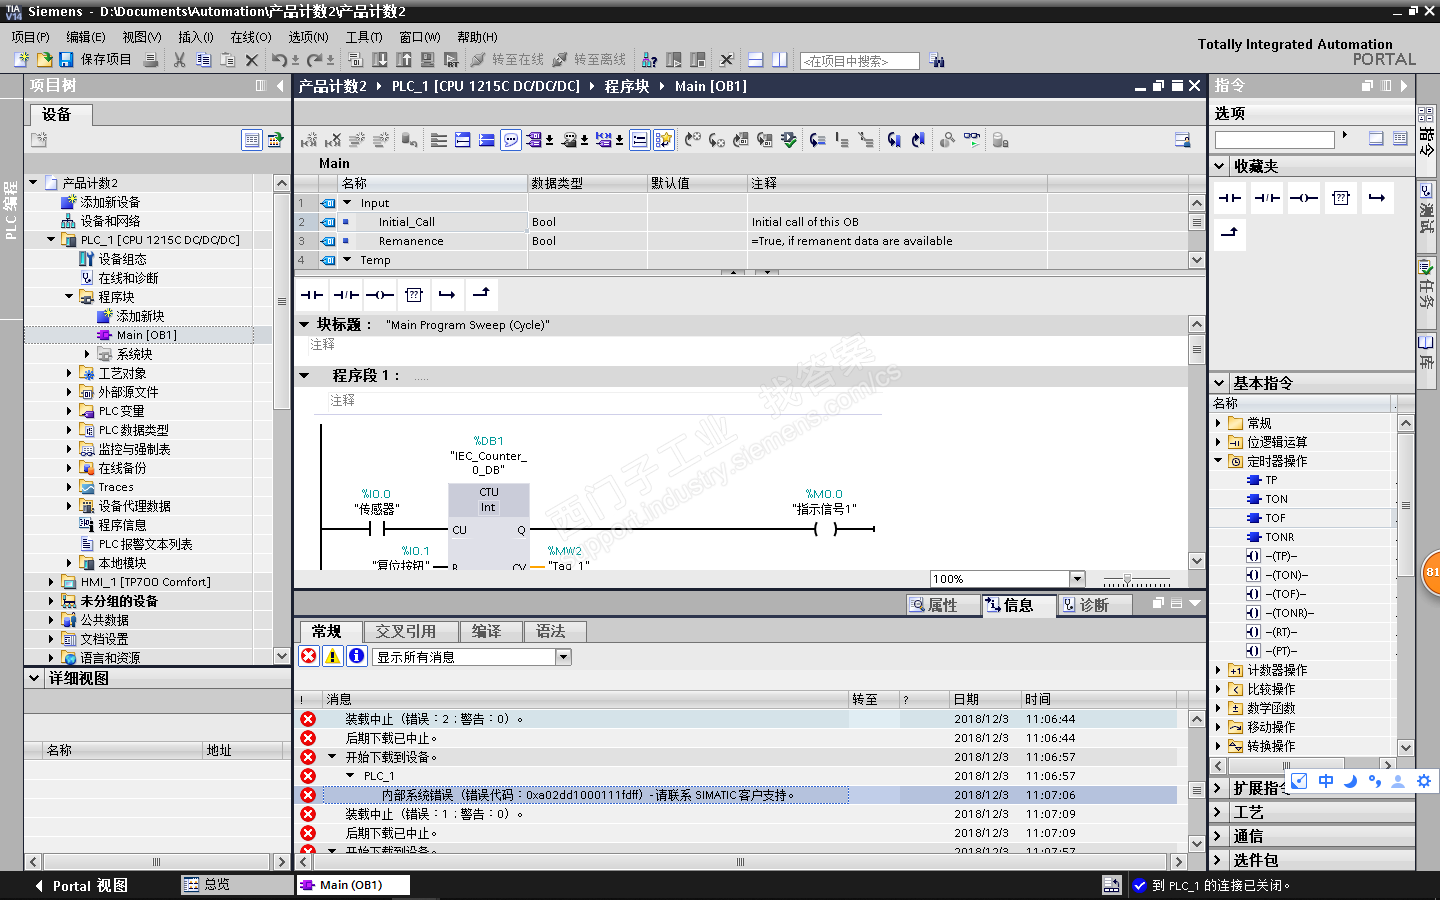Click the binoculars search icon

click(x=937, y=61)
